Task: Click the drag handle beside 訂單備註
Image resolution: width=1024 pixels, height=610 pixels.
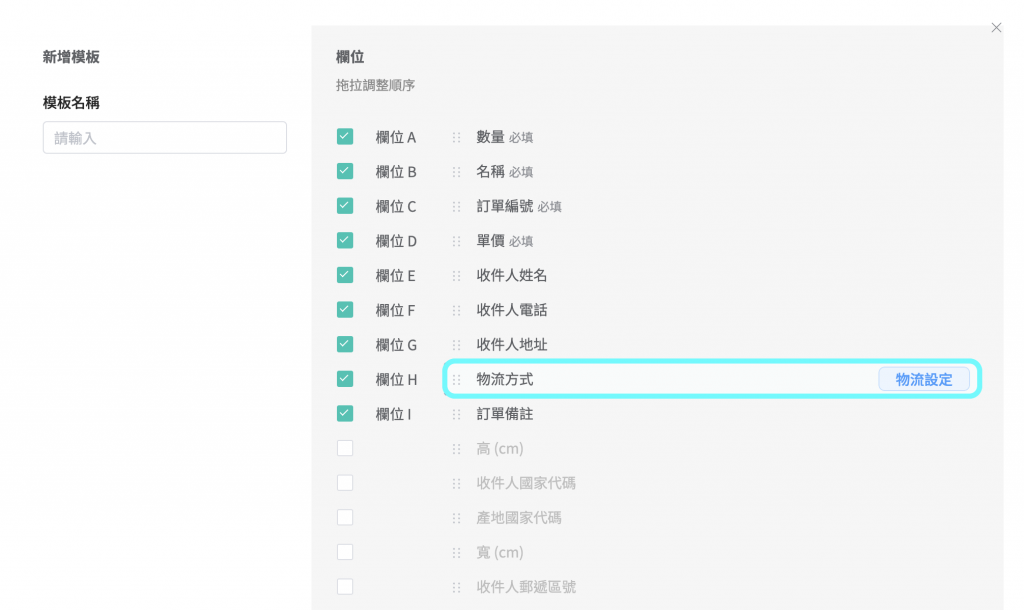Action: click(x=457, y=414)
